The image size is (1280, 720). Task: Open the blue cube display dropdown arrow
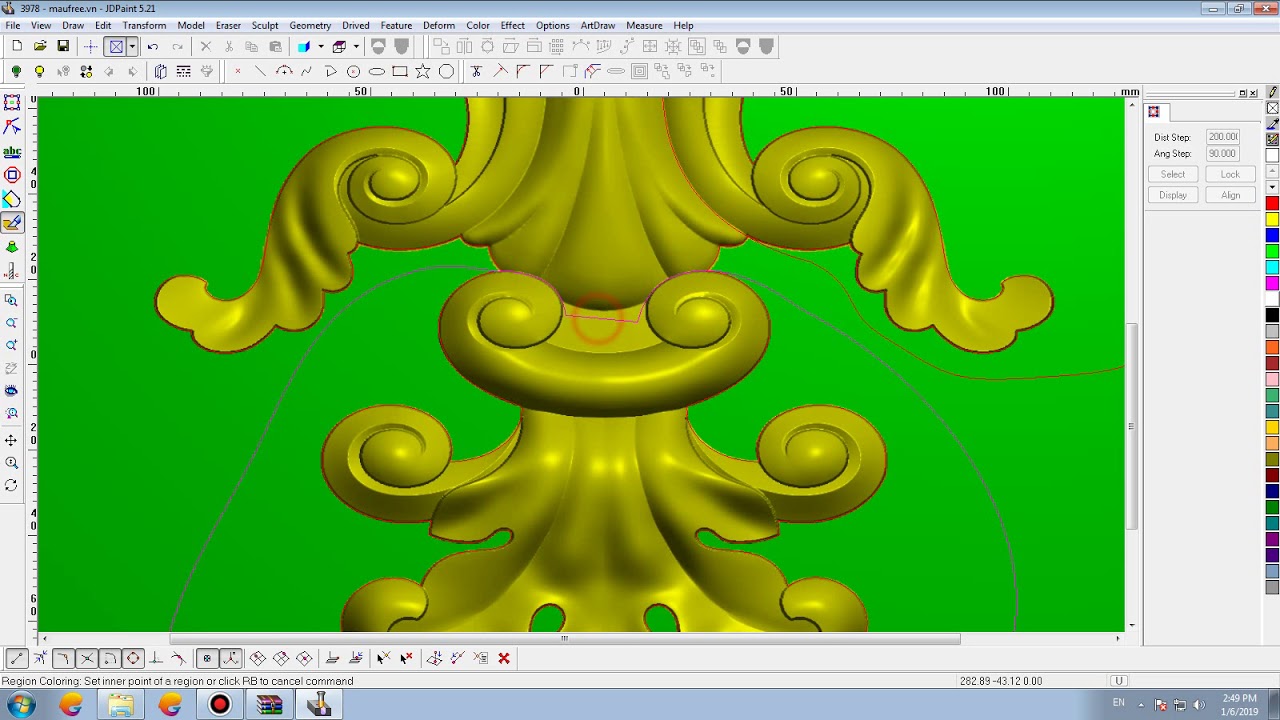tap(321, 46)
